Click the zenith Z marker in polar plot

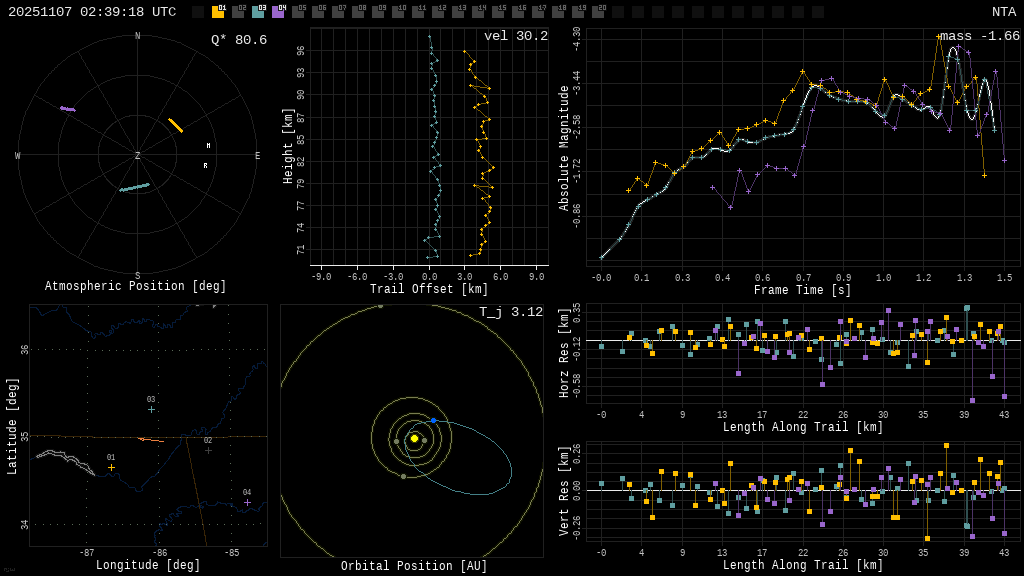point(138,156)
